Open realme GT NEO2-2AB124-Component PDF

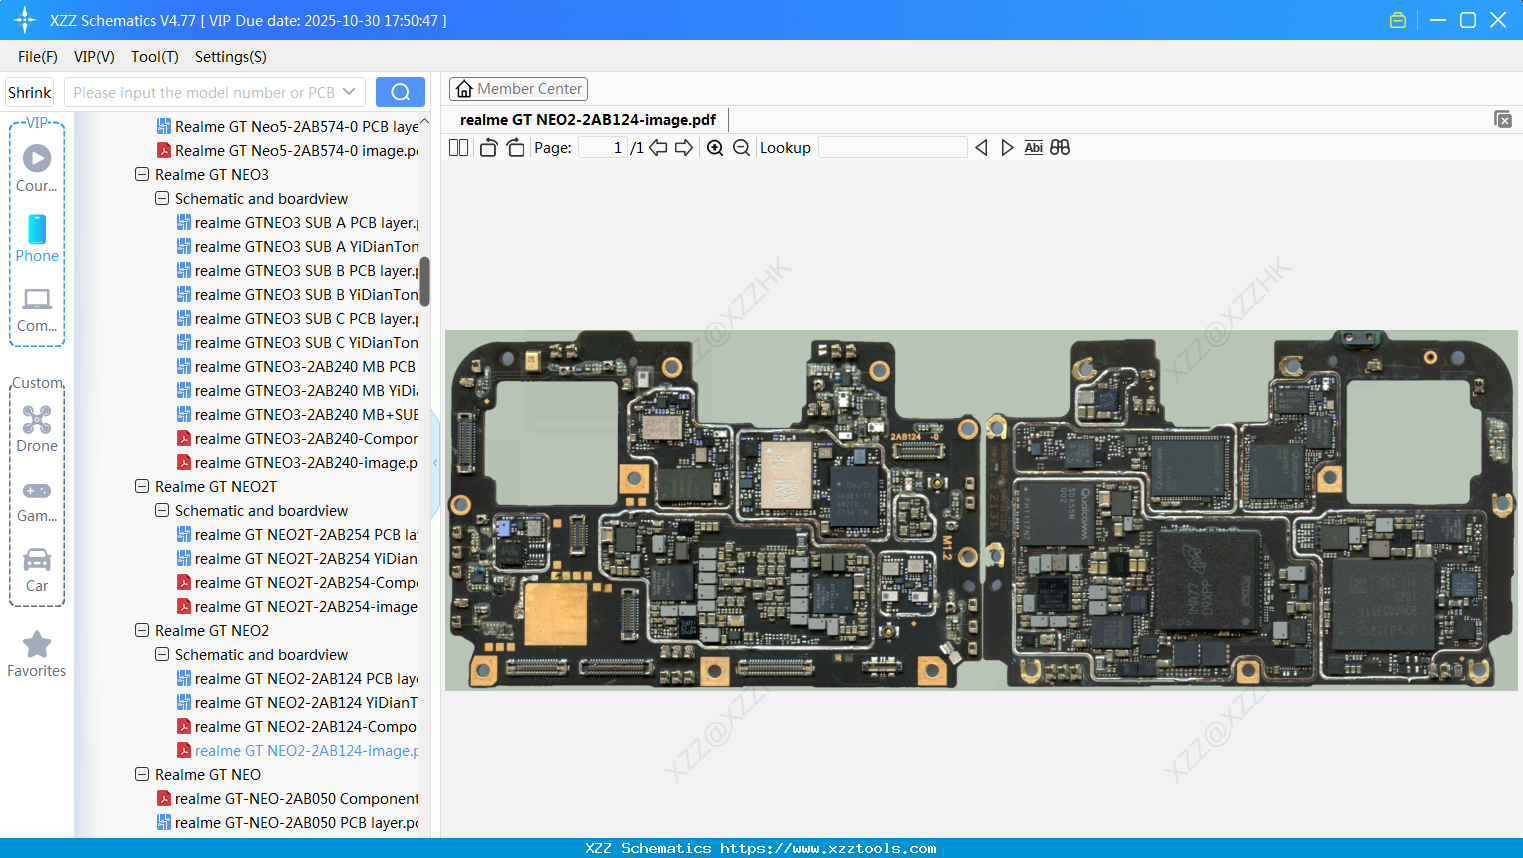tap(298, 726)
